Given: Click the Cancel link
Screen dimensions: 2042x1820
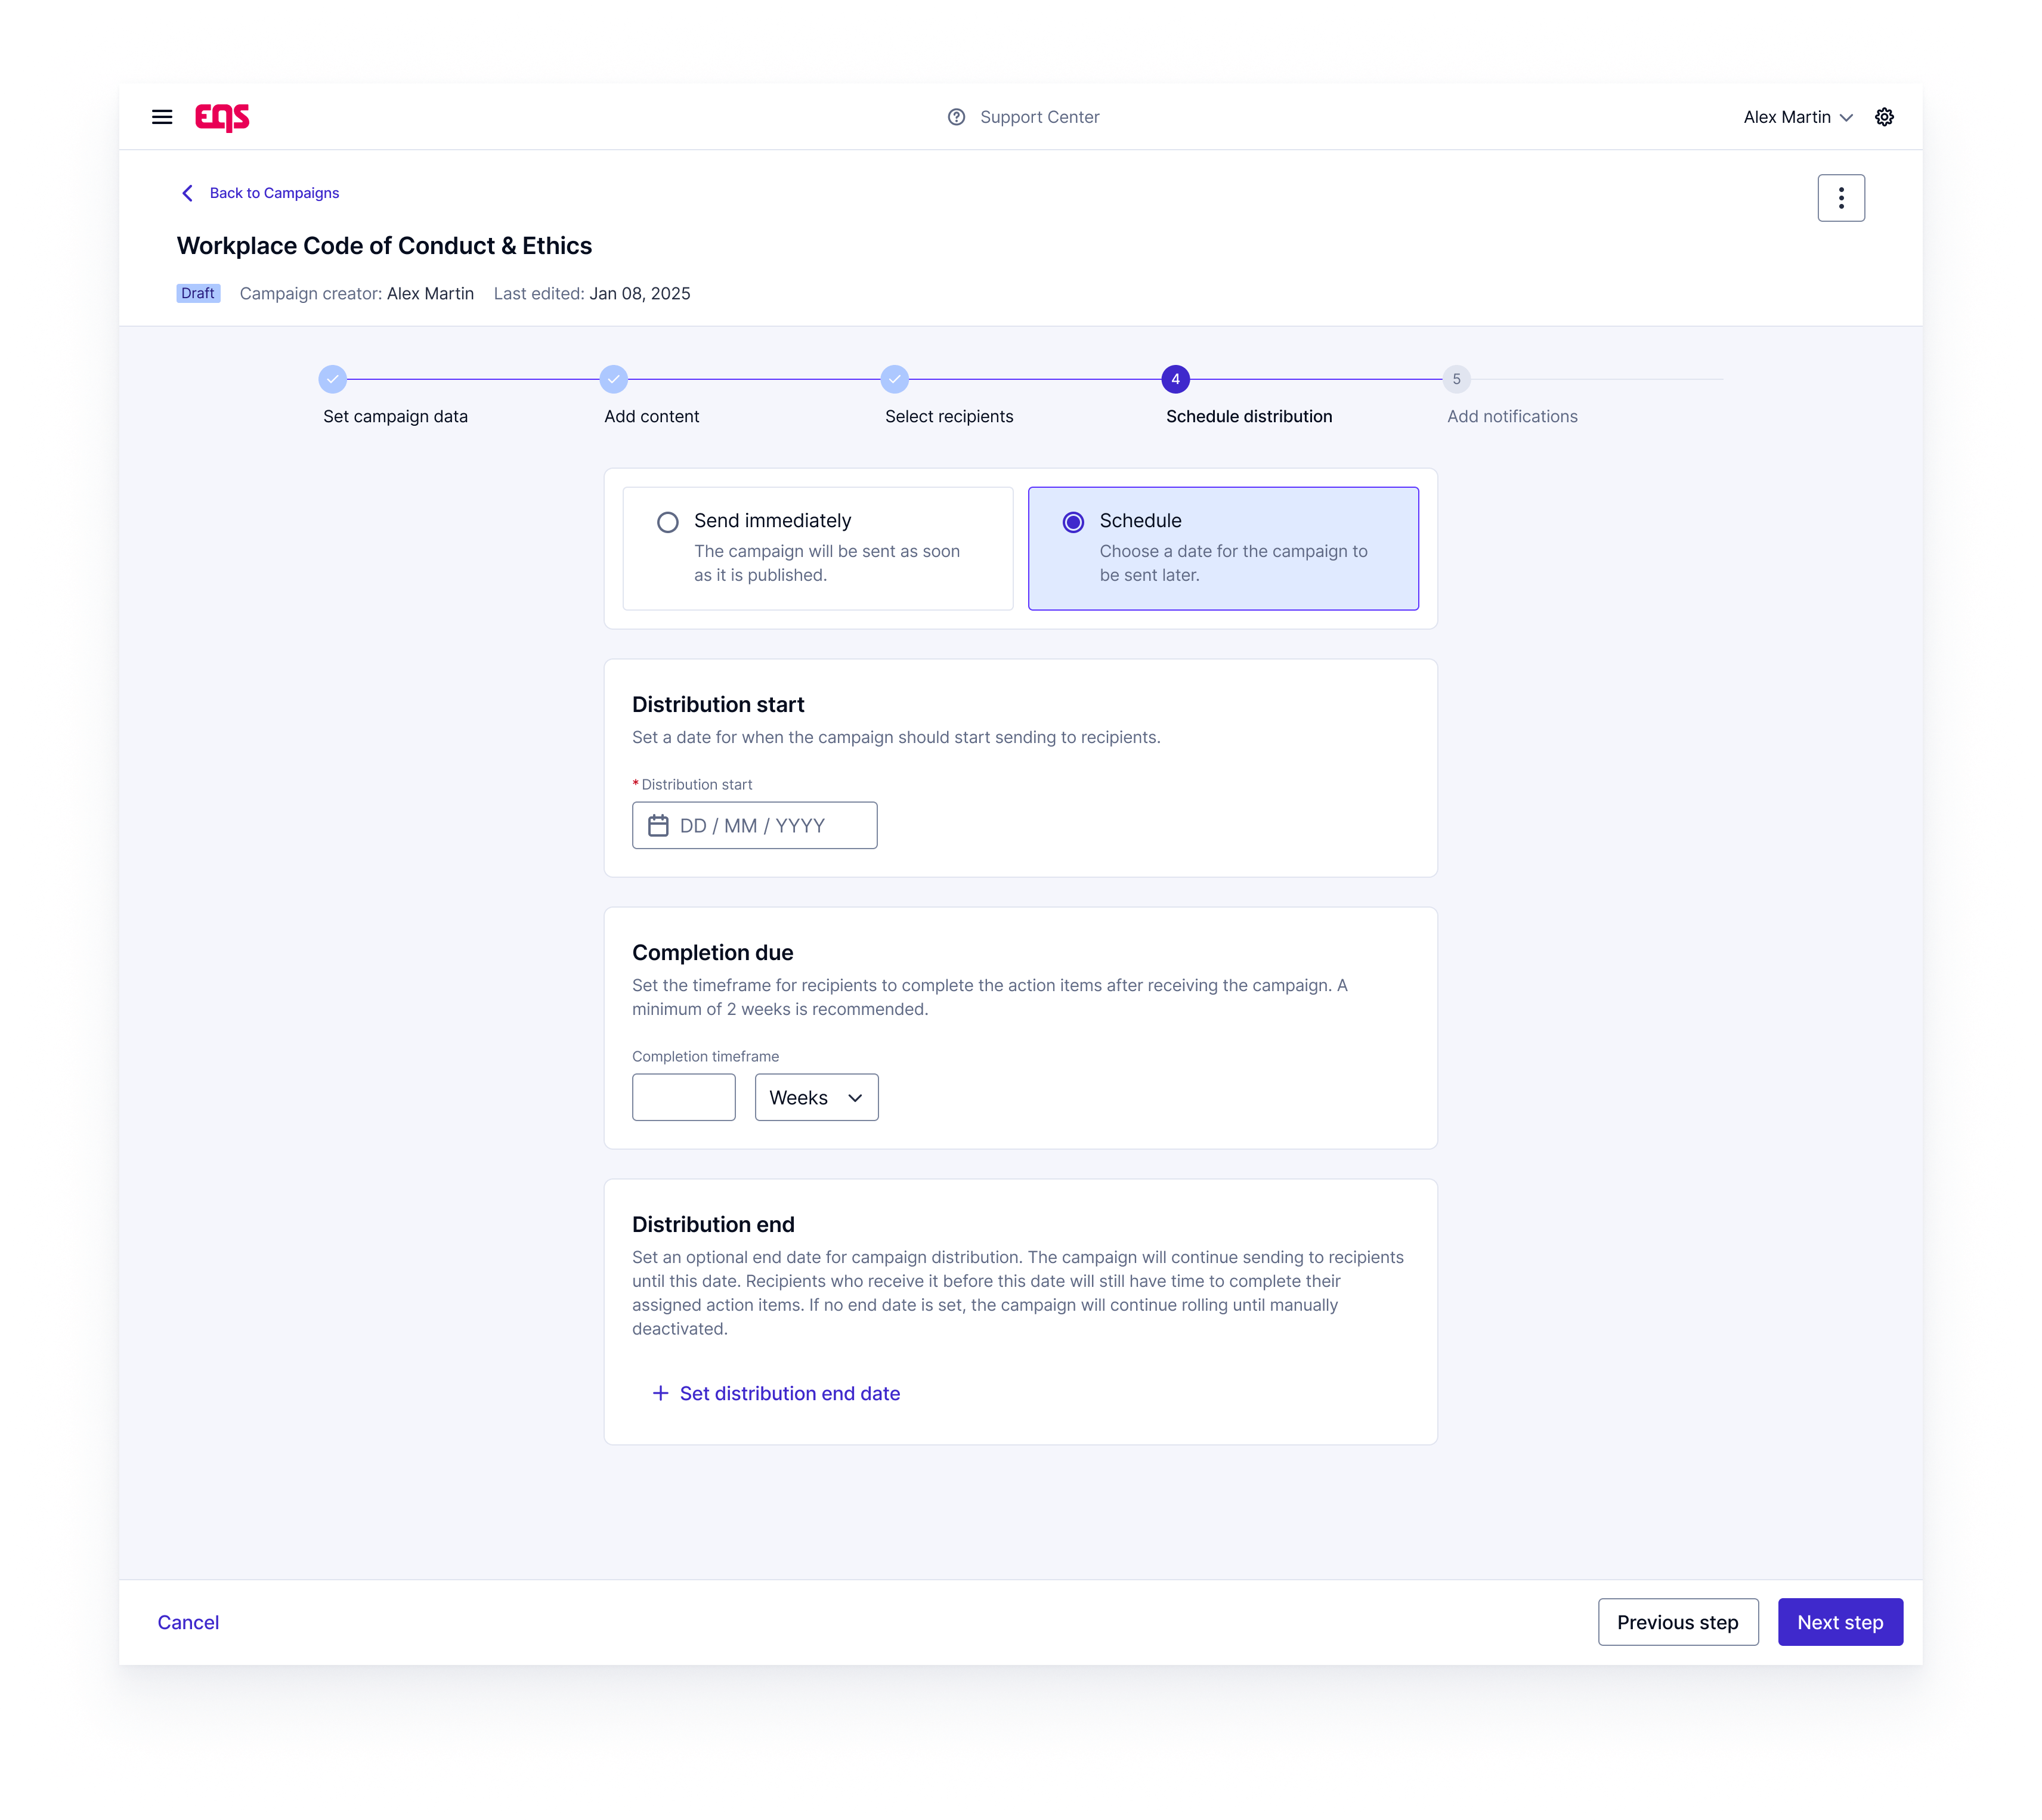Looking at the screenshot, I should (188, 1622).
